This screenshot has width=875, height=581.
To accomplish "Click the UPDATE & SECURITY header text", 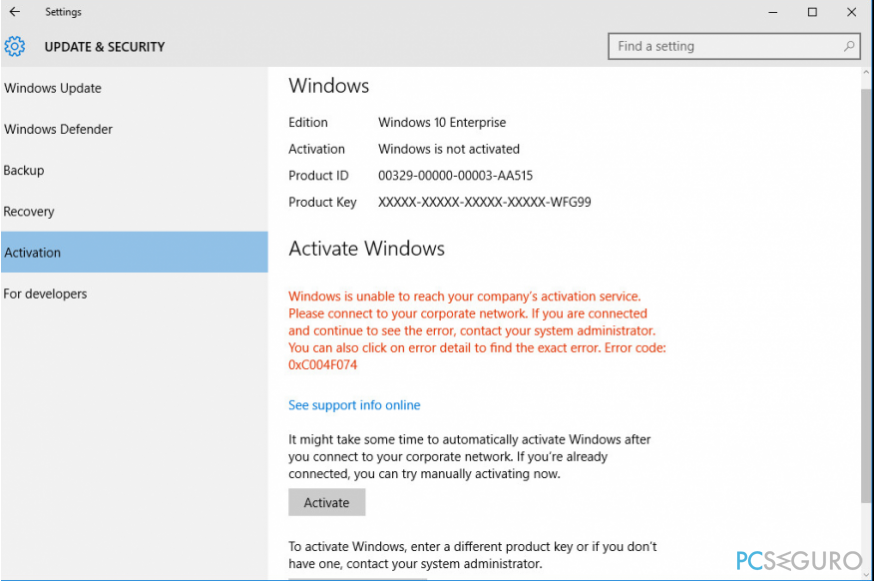I will 104,46.
